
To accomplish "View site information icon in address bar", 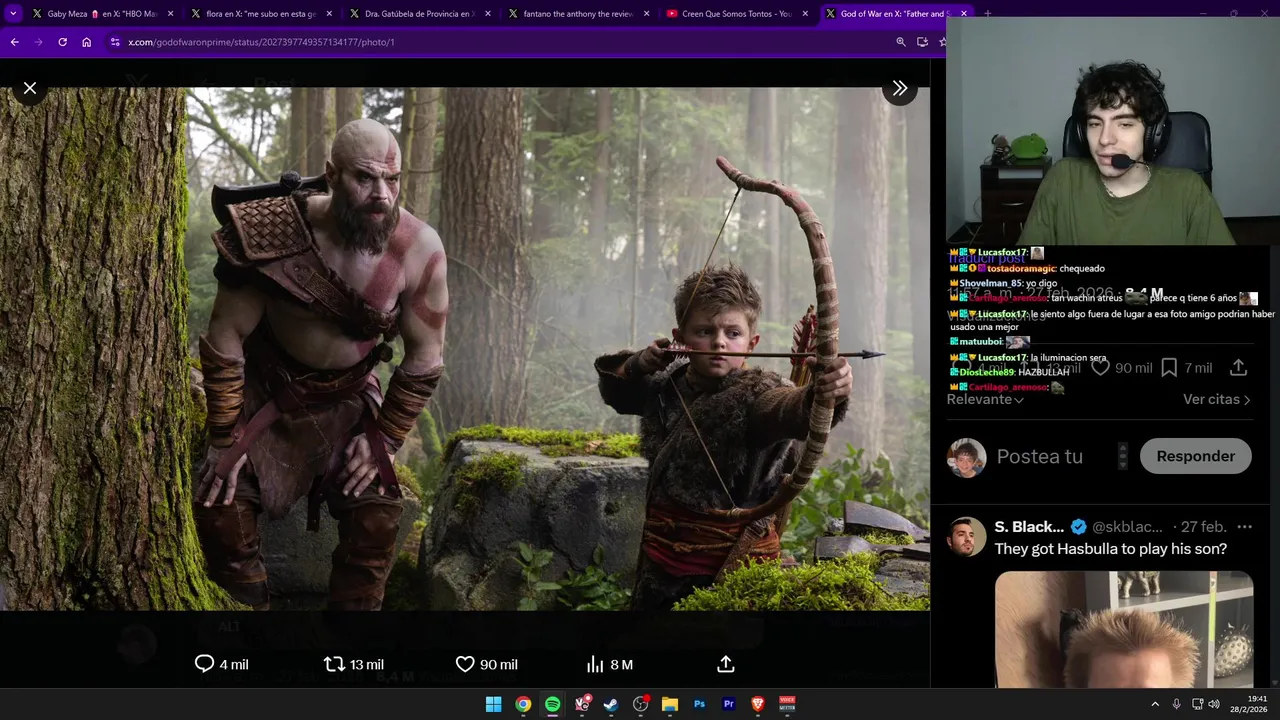I will [x=115, y=42].
